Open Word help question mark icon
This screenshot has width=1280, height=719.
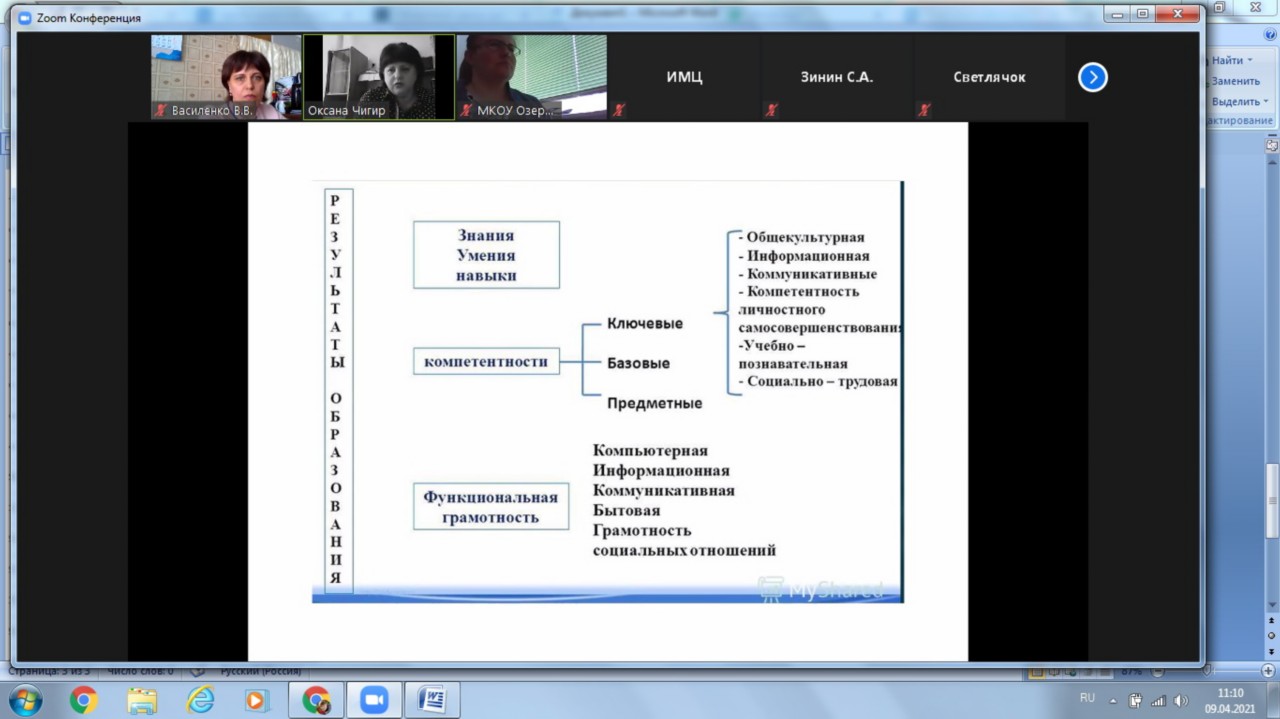1270,34
